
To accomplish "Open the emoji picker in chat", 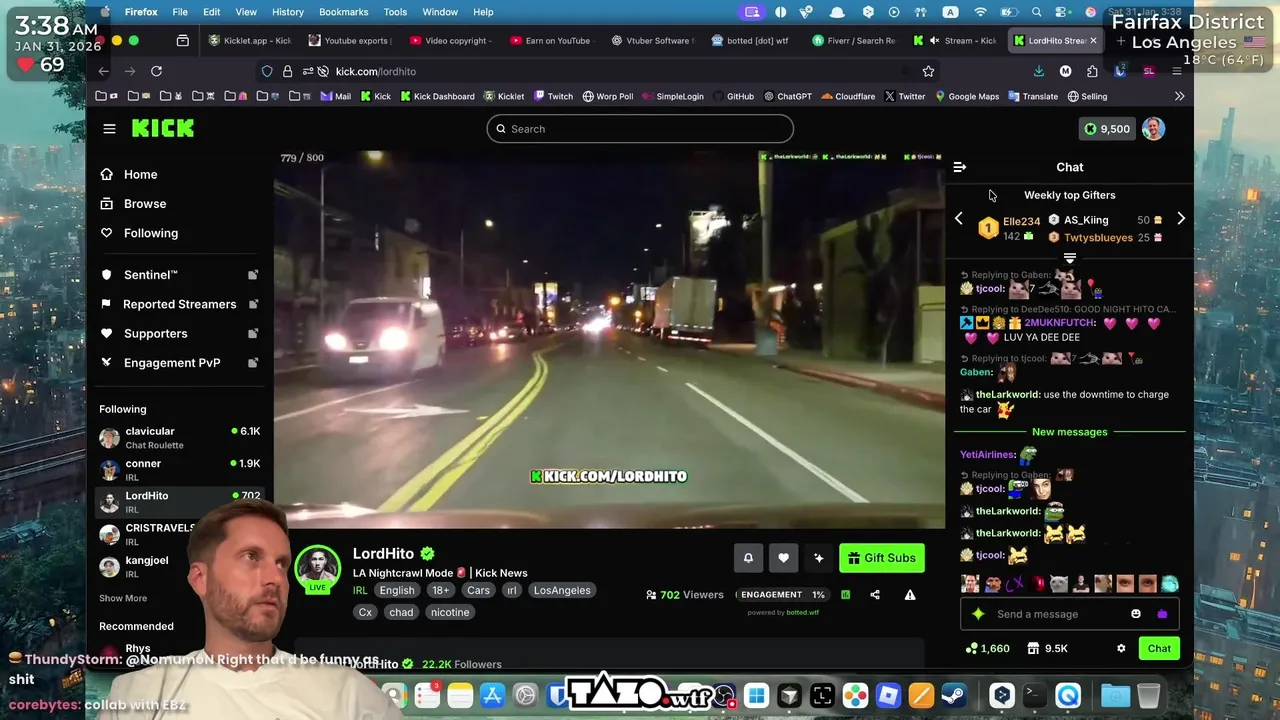I will coord(1136,614).
